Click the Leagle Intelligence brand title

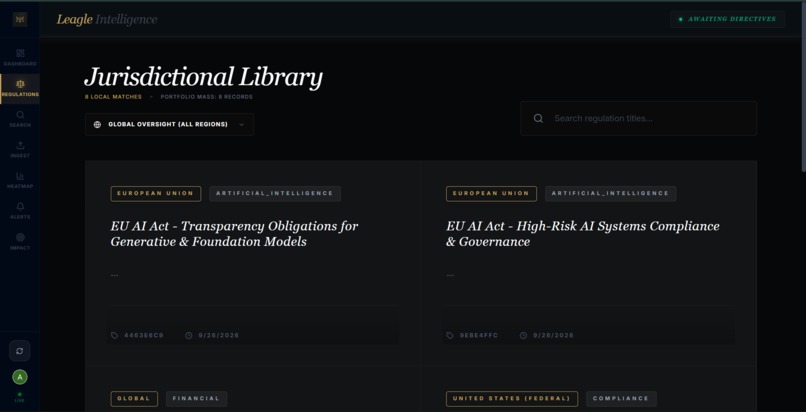107,20
